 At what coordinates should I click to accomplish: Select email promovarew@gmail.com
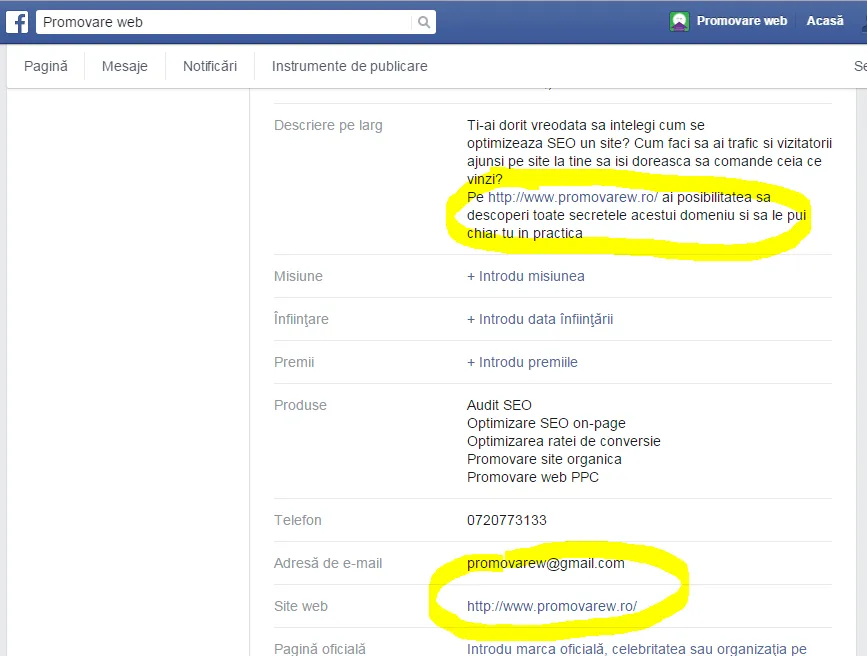[x=546, y=563]
